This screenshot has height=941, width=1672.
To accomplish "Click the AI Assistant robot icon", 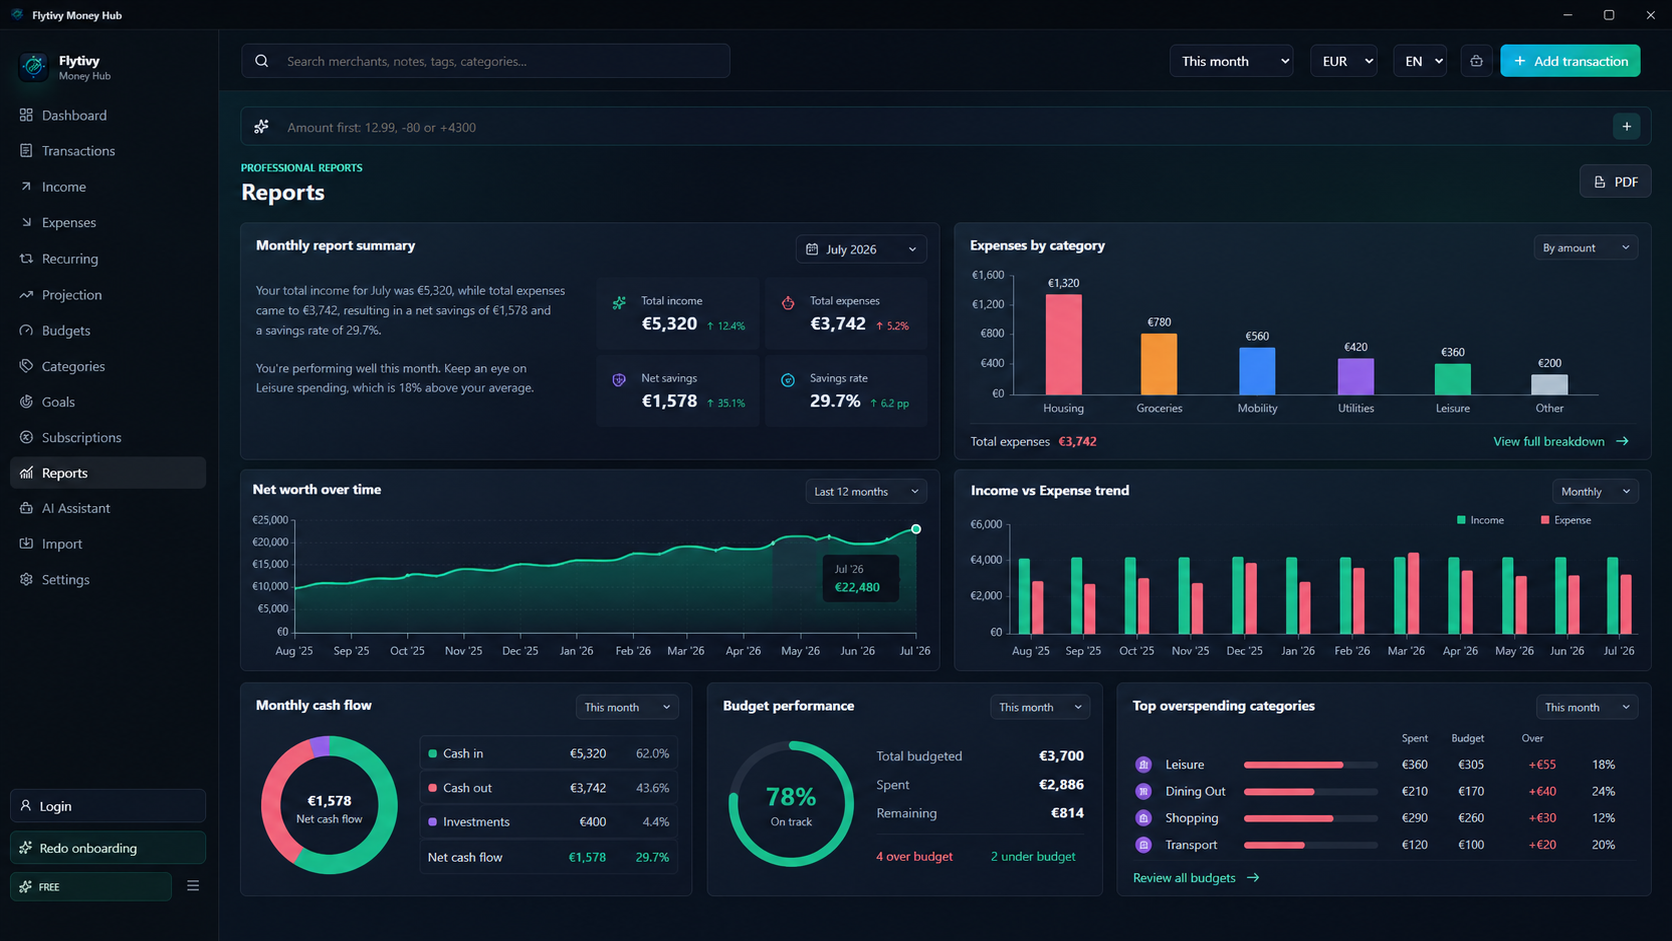I will 26,508.
